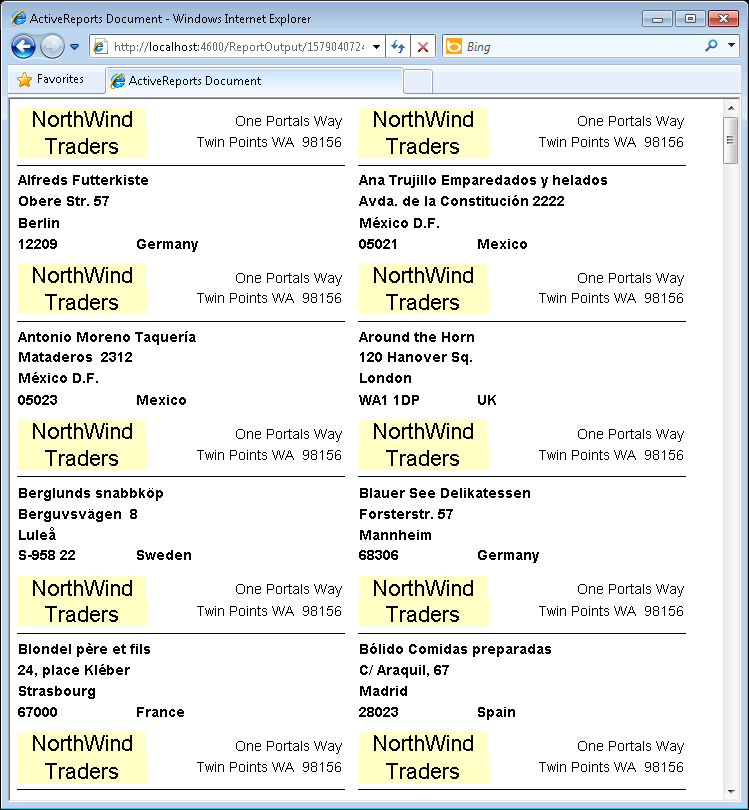Click postal code 68306
749x810 pixels.
[379, 555]
